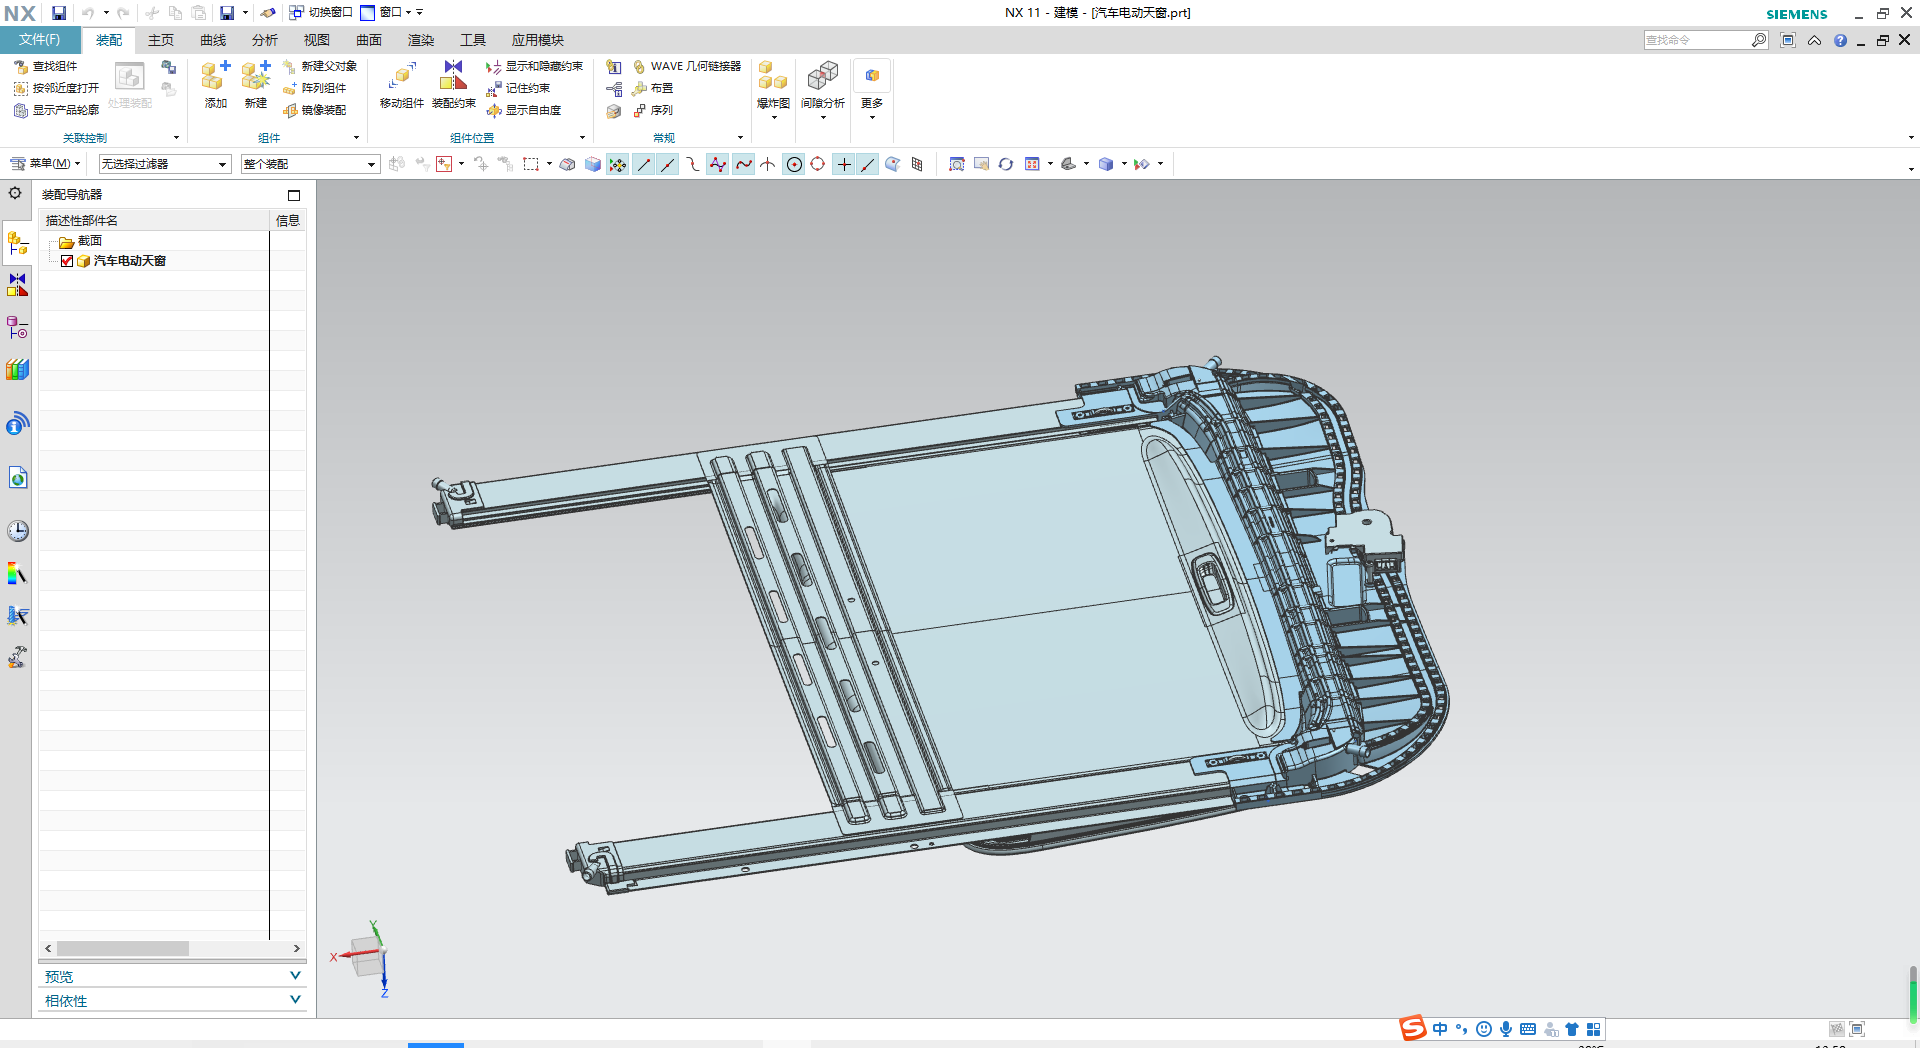
Task: Click the 显示和隐藏约束 button
Action: (535, 66)
